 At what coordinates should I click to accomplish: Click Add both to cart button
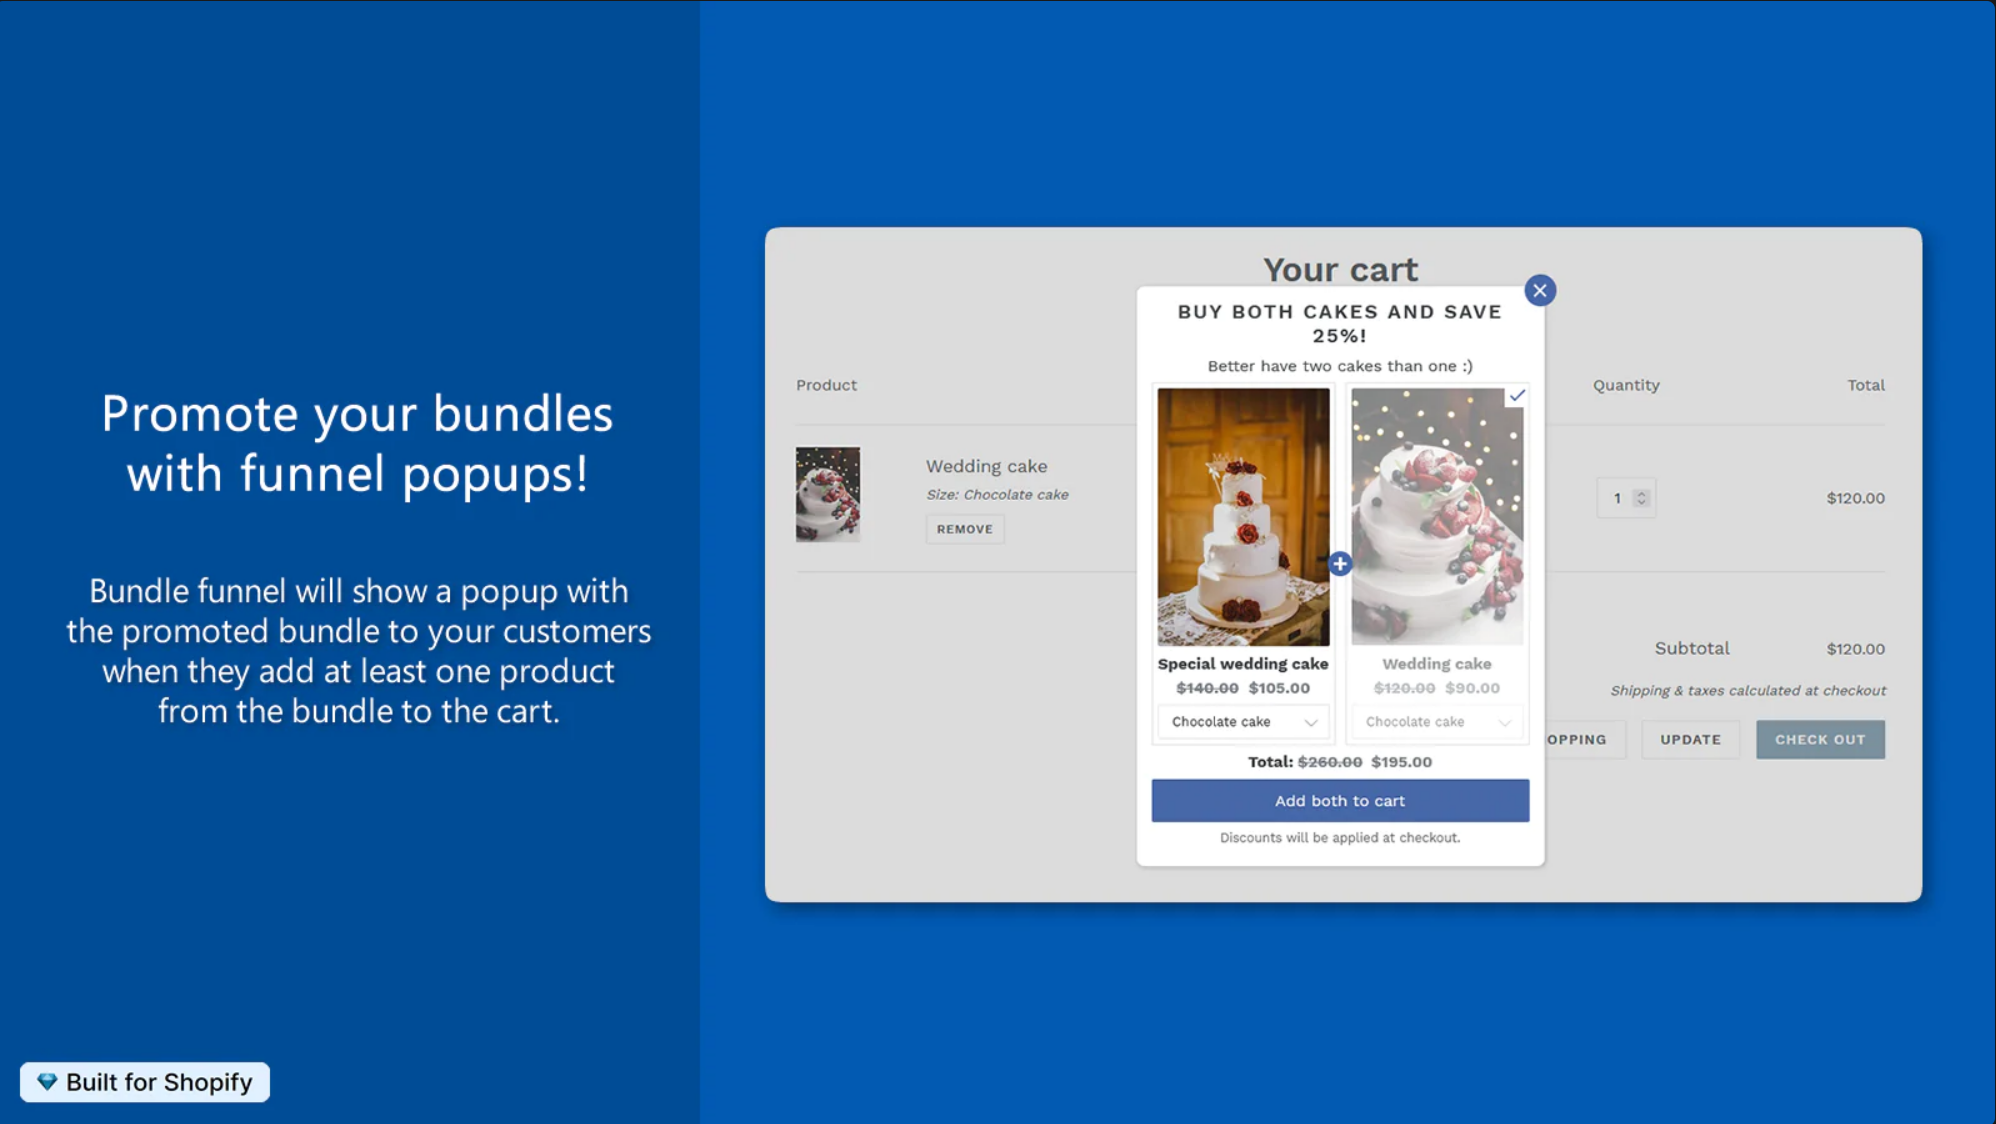[1341, 799]
